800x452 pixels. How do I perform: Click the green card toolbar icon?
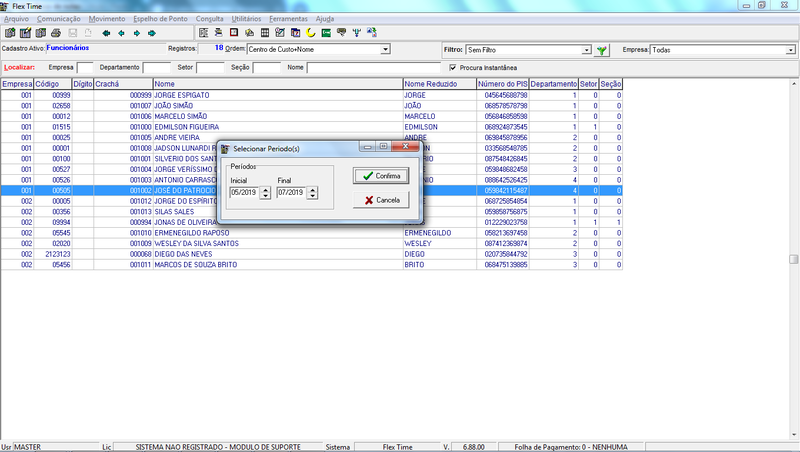pyautogui.click(x=326, y=33)
